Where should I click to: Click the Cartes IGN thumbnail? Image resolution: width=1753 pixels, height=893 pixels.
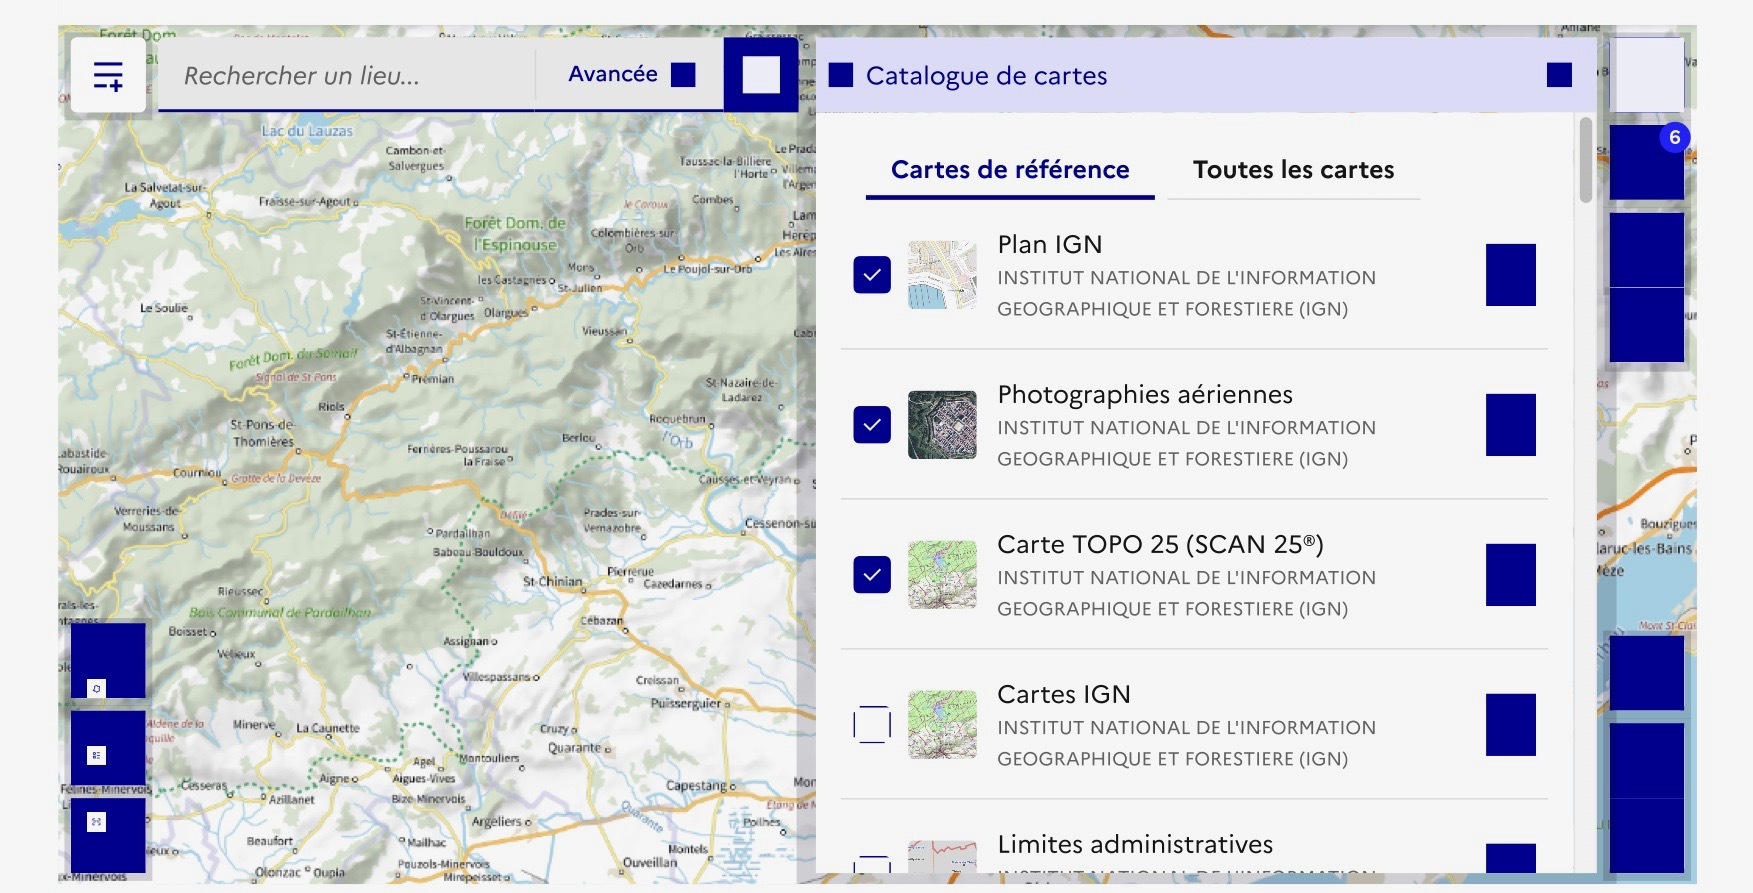(x=942, y=725)
